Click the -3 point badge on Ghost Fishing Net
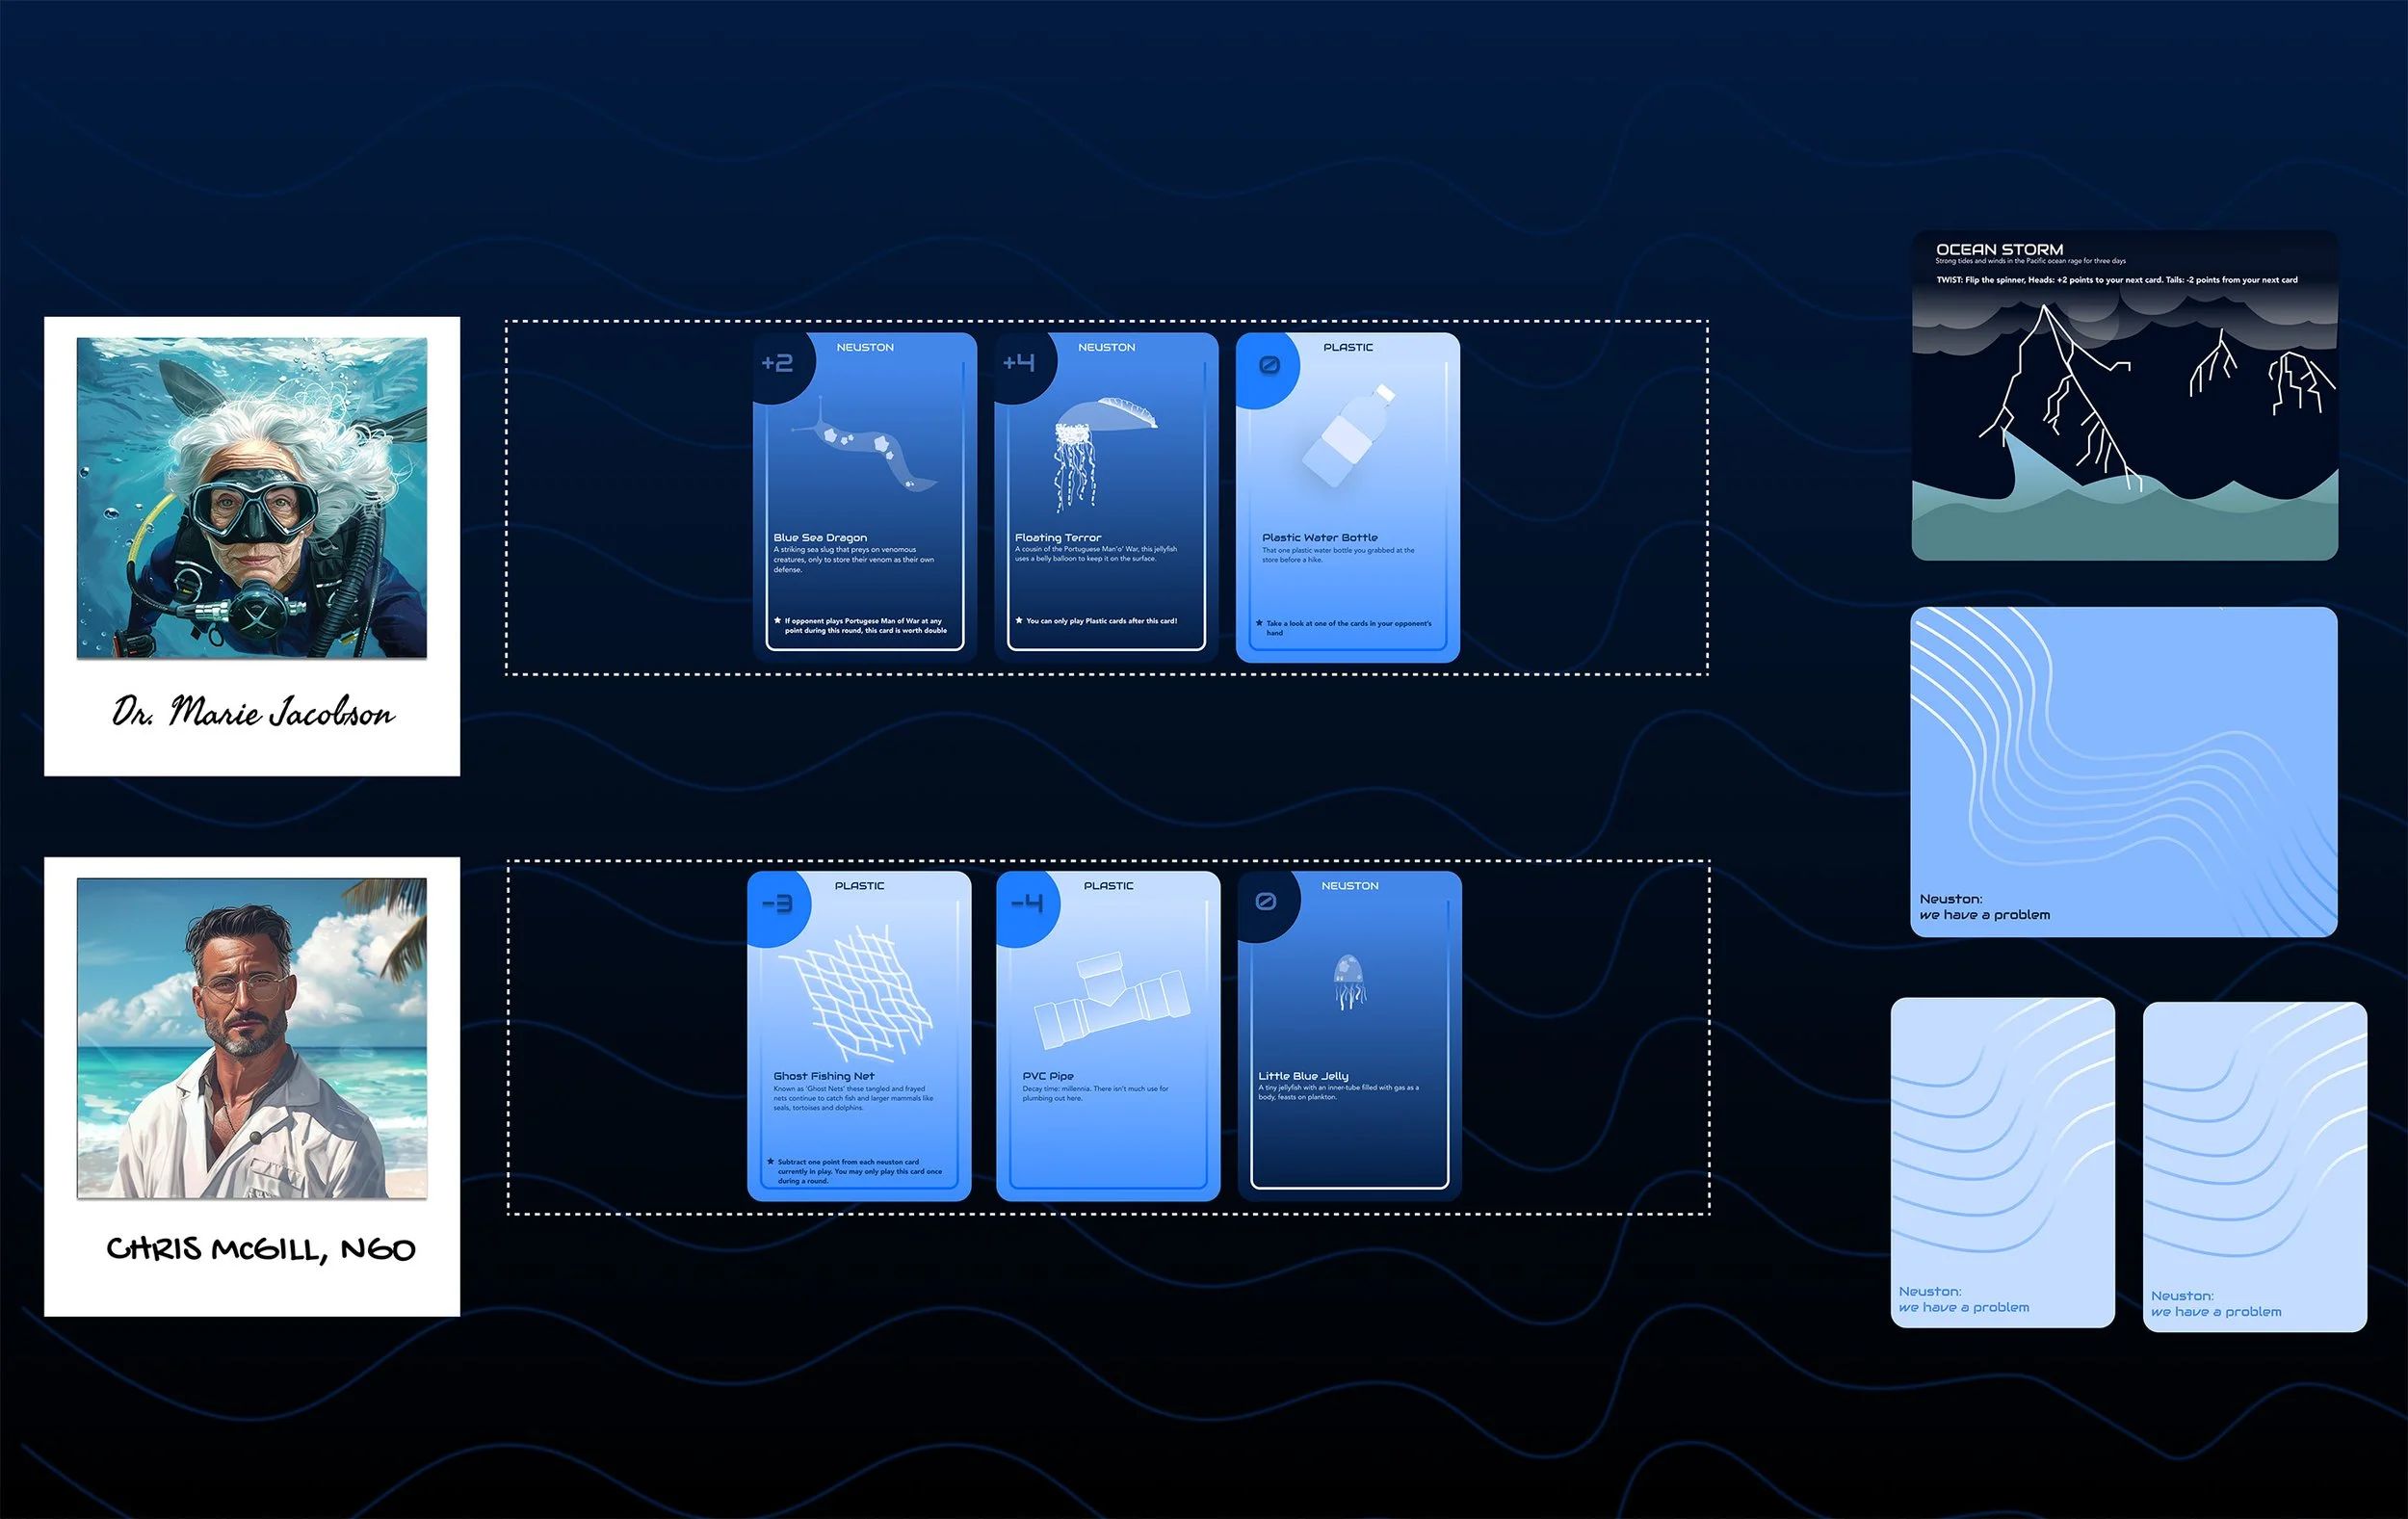Image resolution: width=2408 pixels, height=1519 pixels. (777, 904)
